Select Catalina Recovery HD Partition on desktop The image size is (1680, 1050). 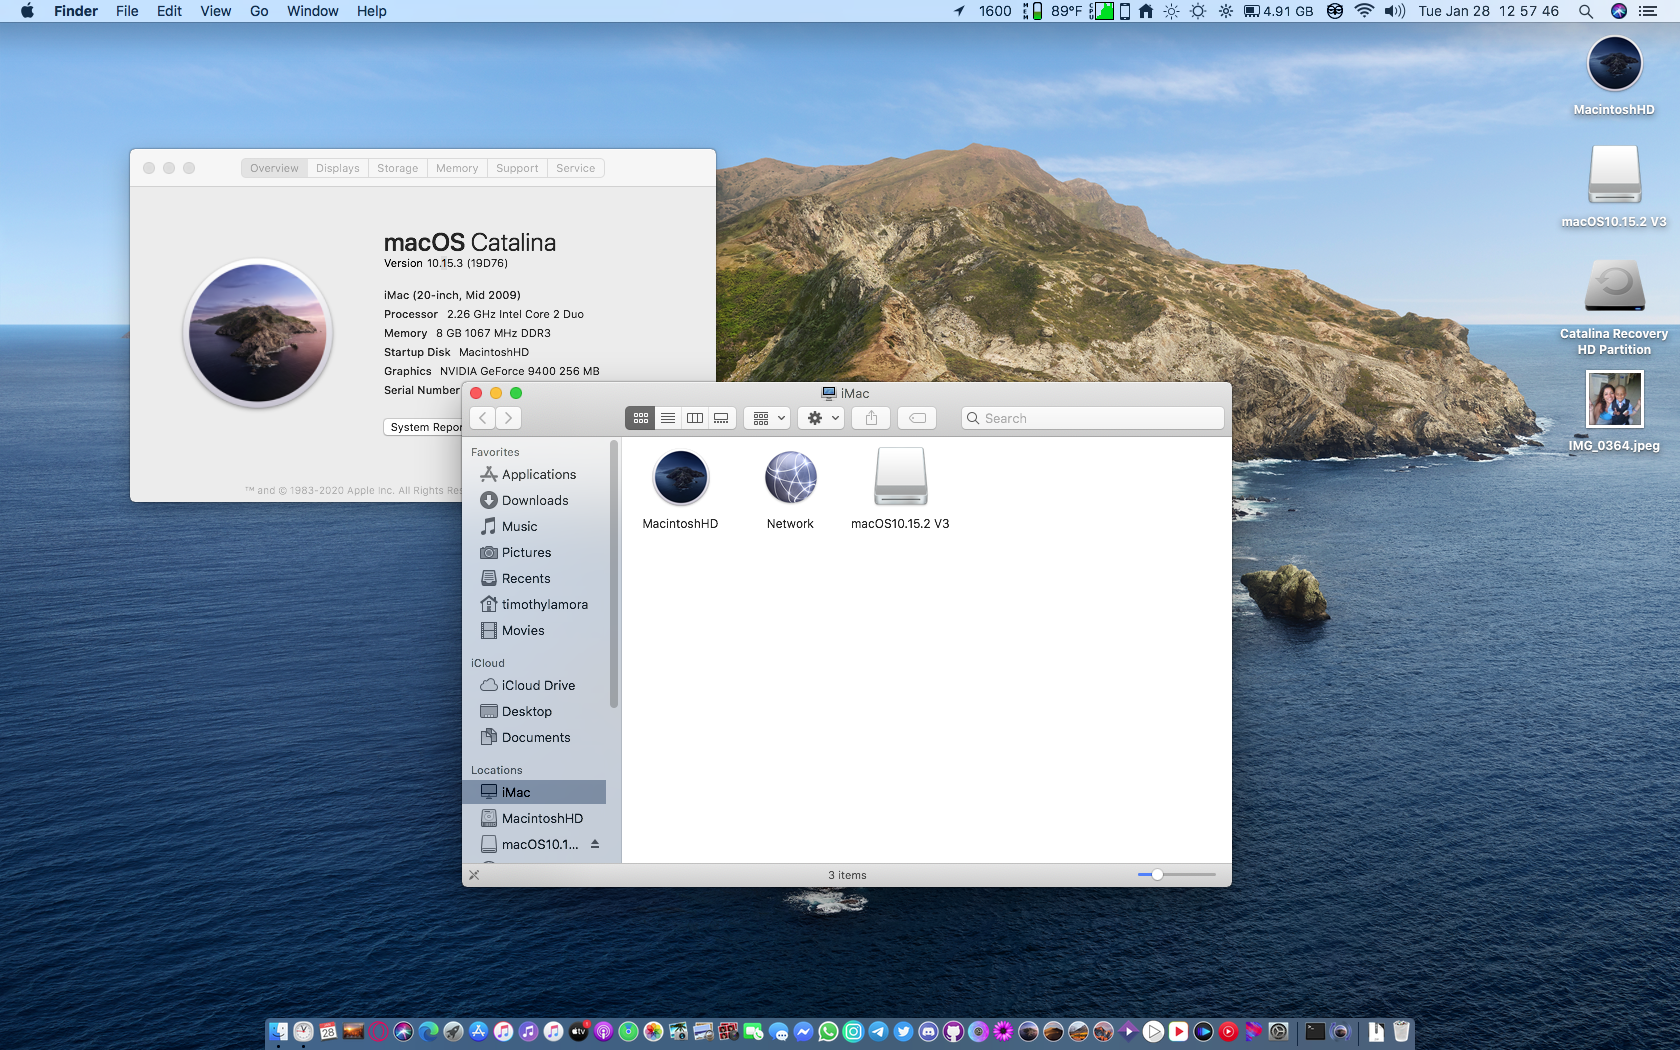(x=1614, y=287)
